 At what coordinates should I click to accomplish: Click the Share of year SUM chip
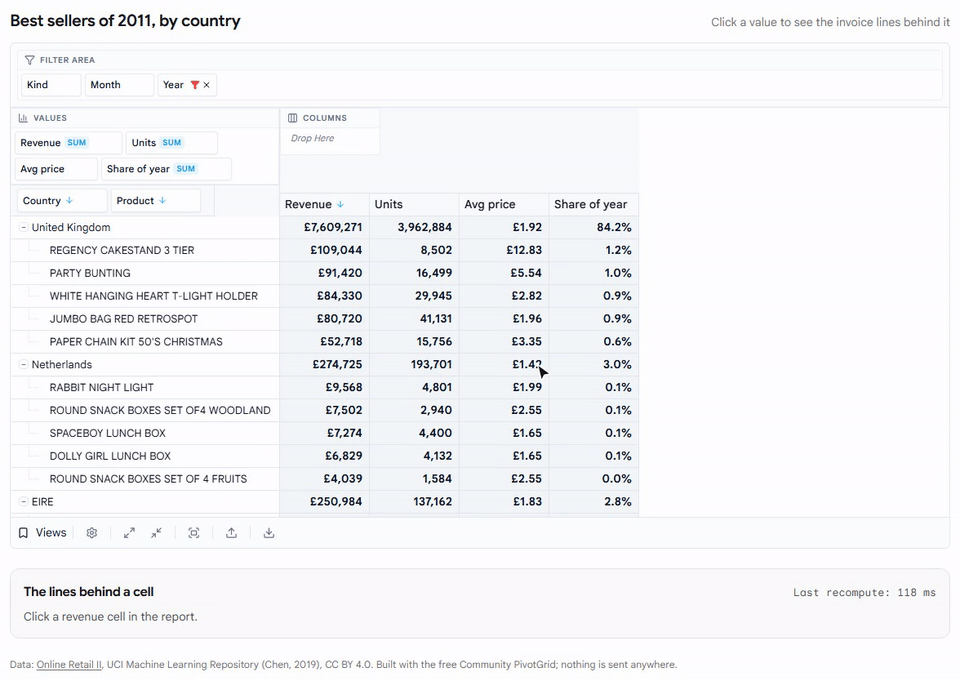(x=167, y=169)
